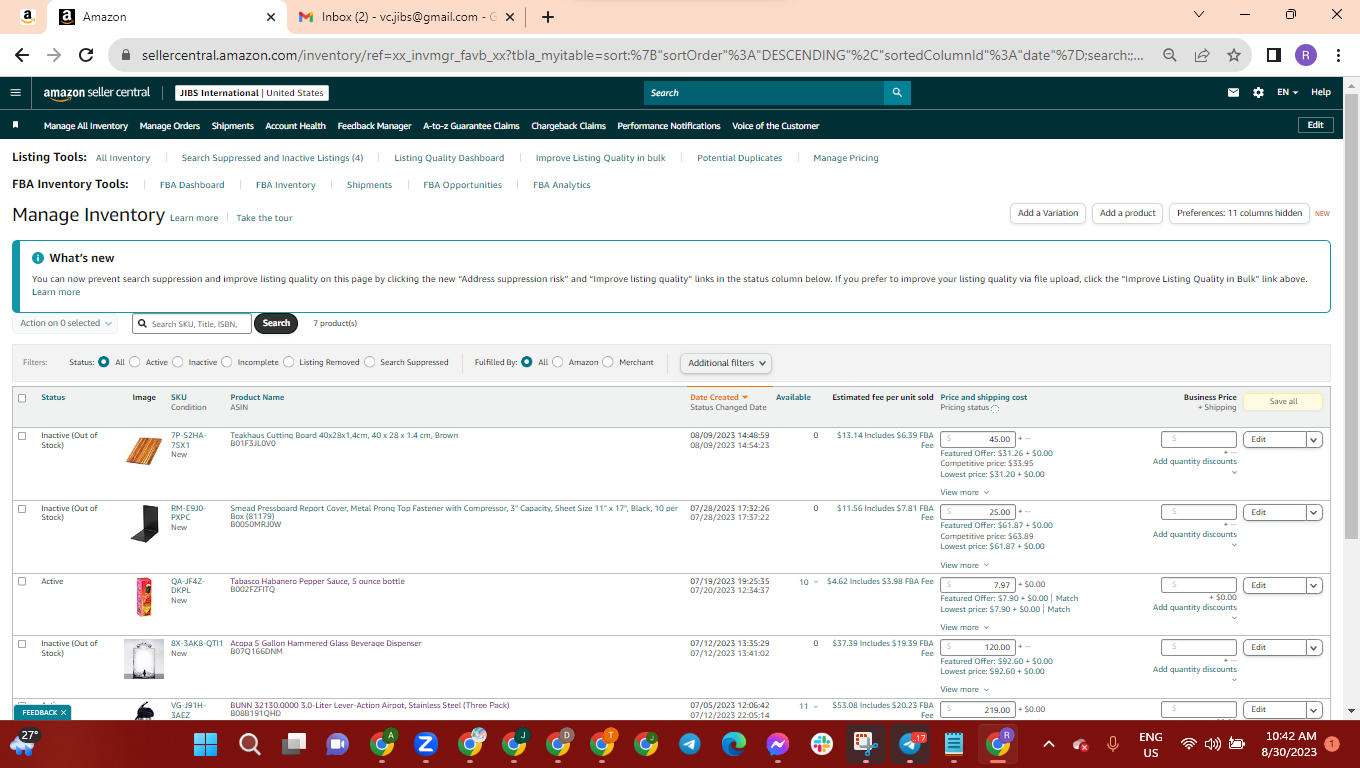Image resolution: width=1360 pixels, height=768 pixels.
Task: Open Listing Quality Dashboard
Action: point(449,158)
